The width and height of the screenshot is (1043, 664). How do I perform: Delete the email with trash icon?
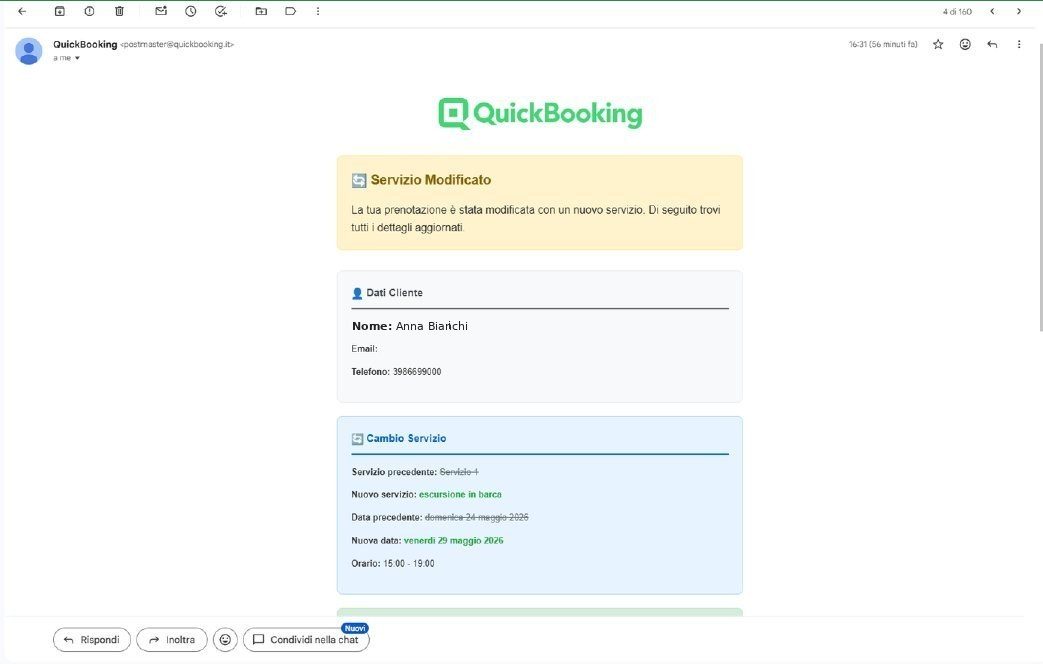pyautogui.click(x=119, y=11)
